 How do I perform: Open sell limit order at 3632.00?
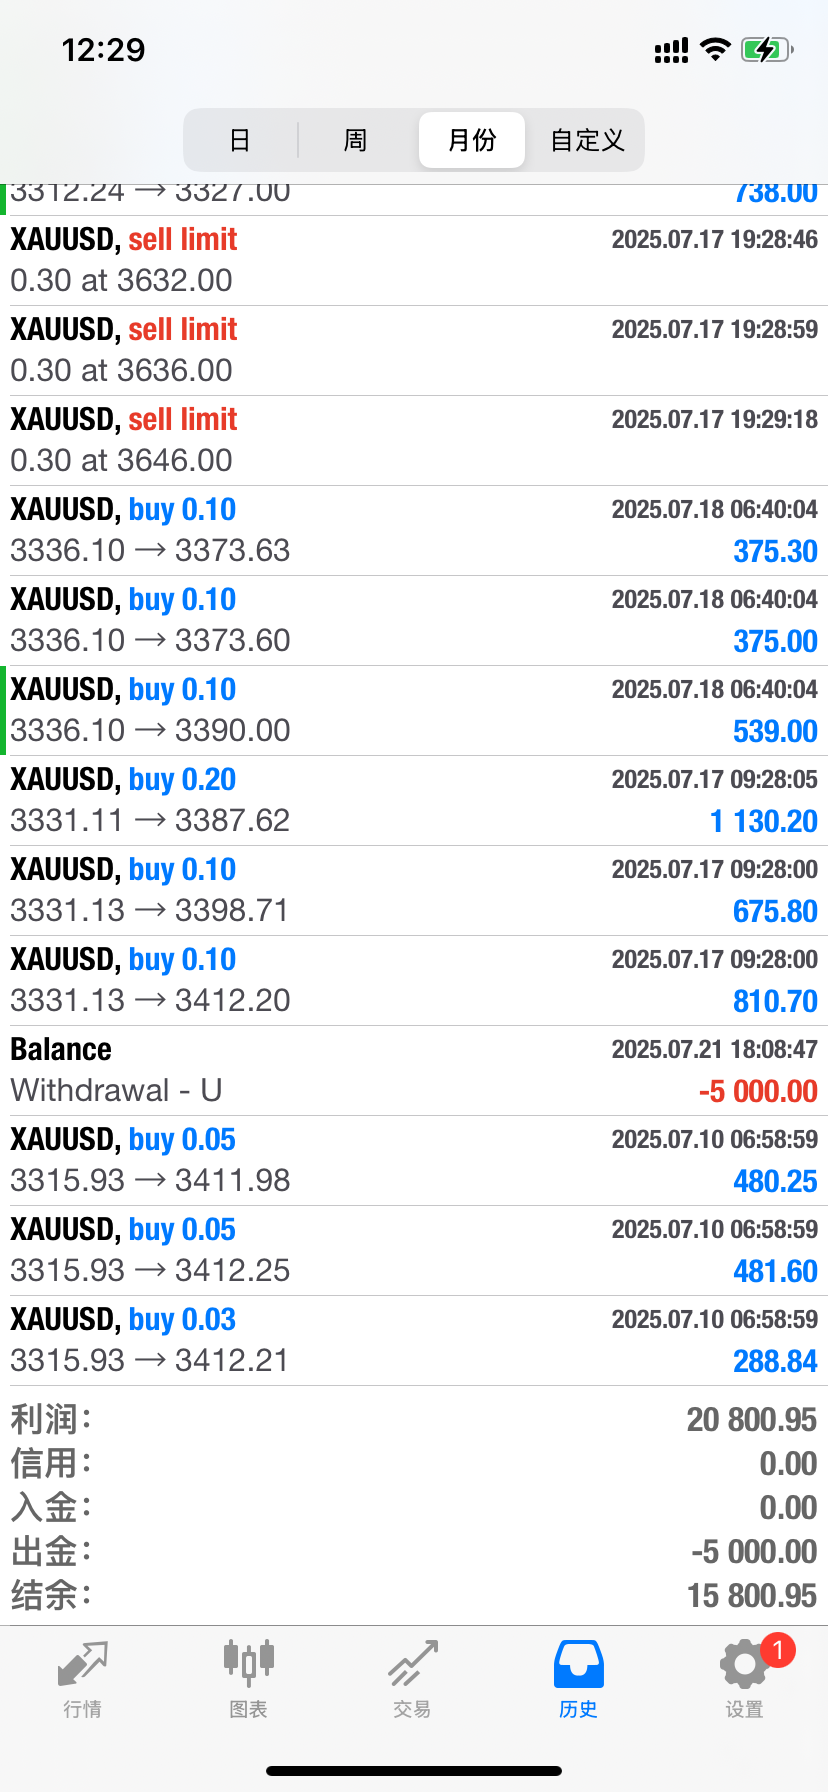pos(414,260)
